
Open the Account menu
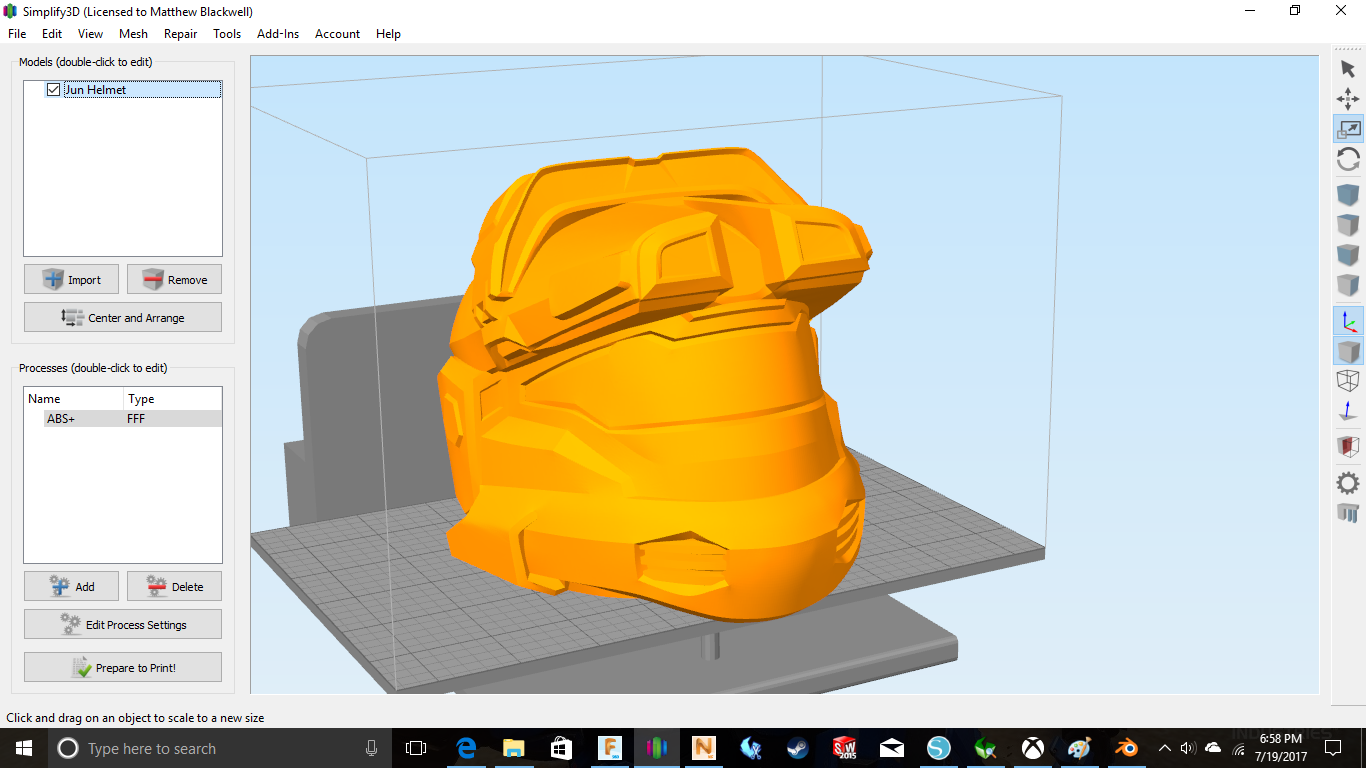tap(337, 34)
